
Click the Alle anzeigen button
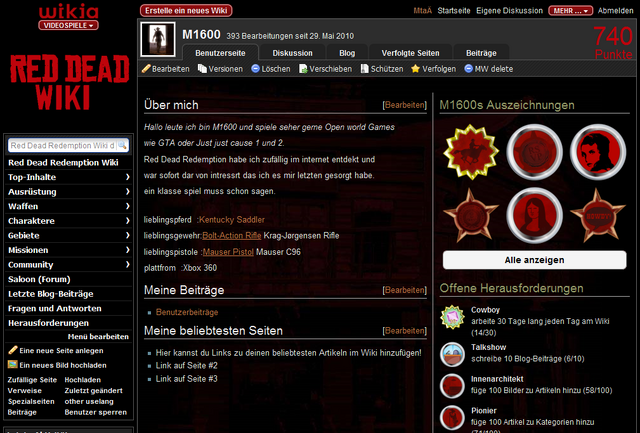pos(535,260)
